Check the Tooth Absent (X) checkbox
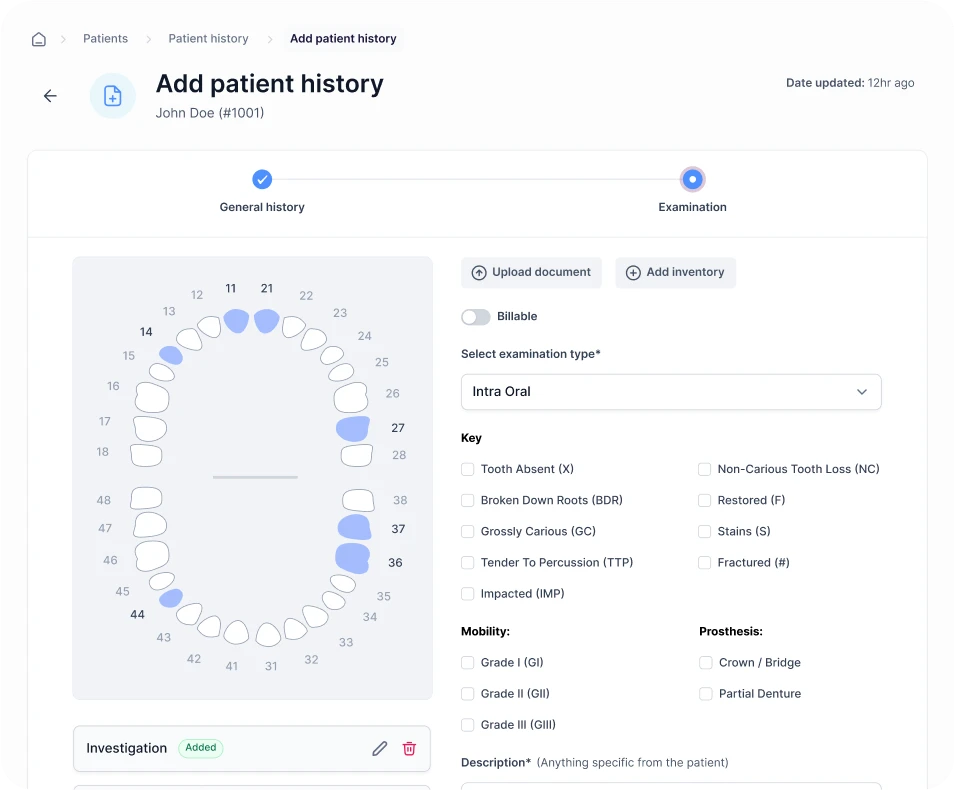954x790 pixels. point(467,469)
